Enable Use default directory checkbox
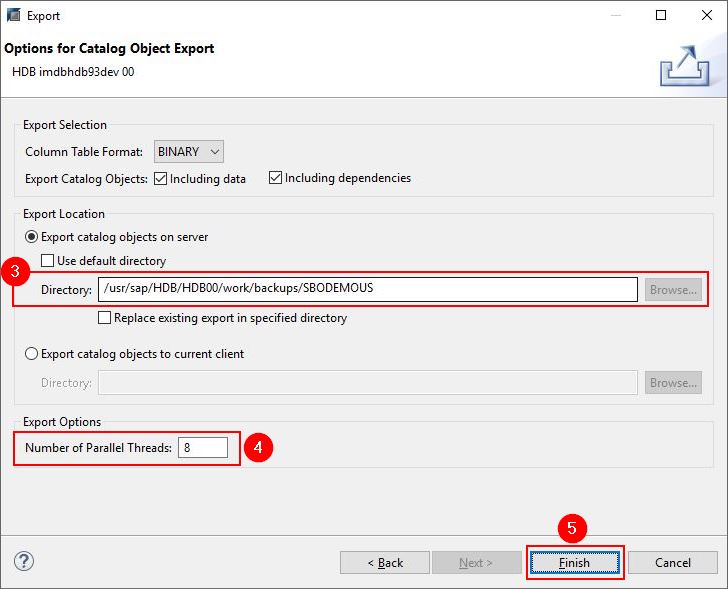This screenshot has height=589, width=728. pos(48,261)
